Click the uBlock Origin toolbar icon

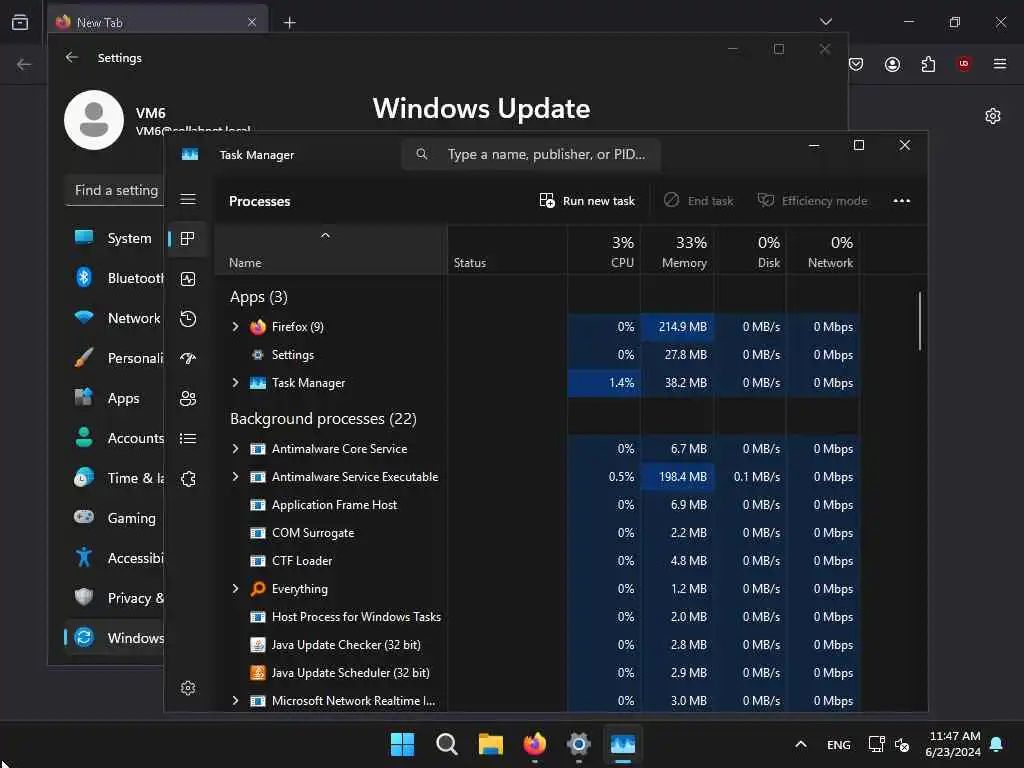click(x=964, y=63)
